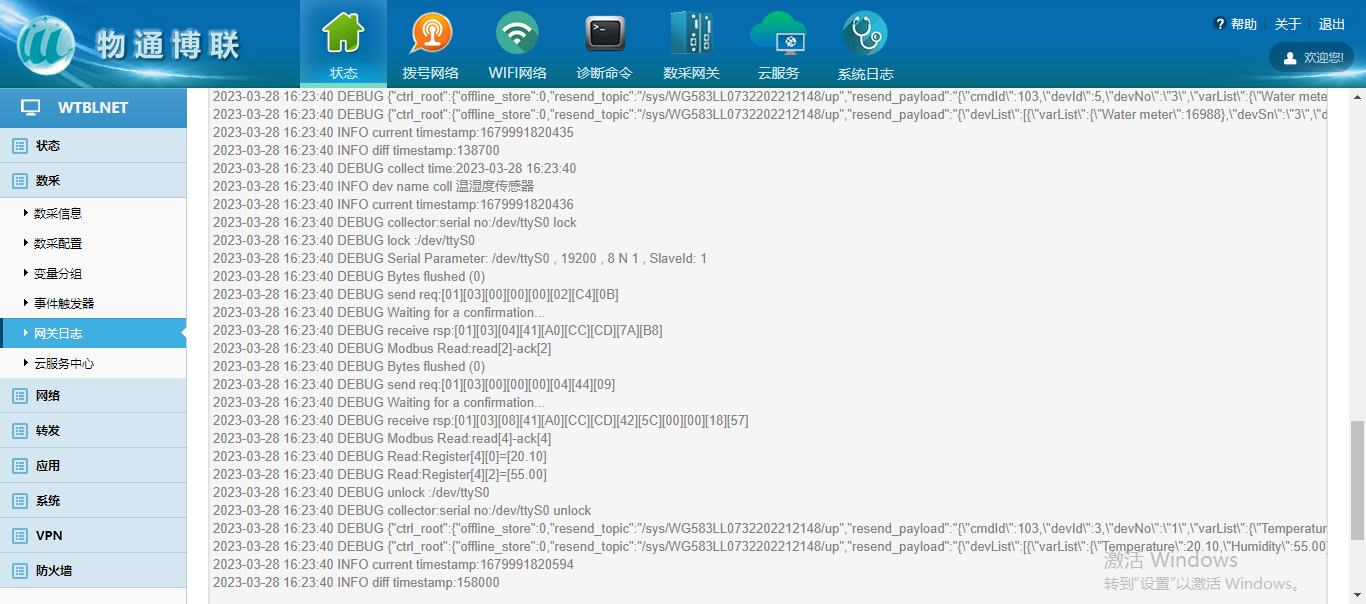Expand the 转发 section in the sidebar
The height and width of the screenshot is (604, 1366).
coord(48,431)
